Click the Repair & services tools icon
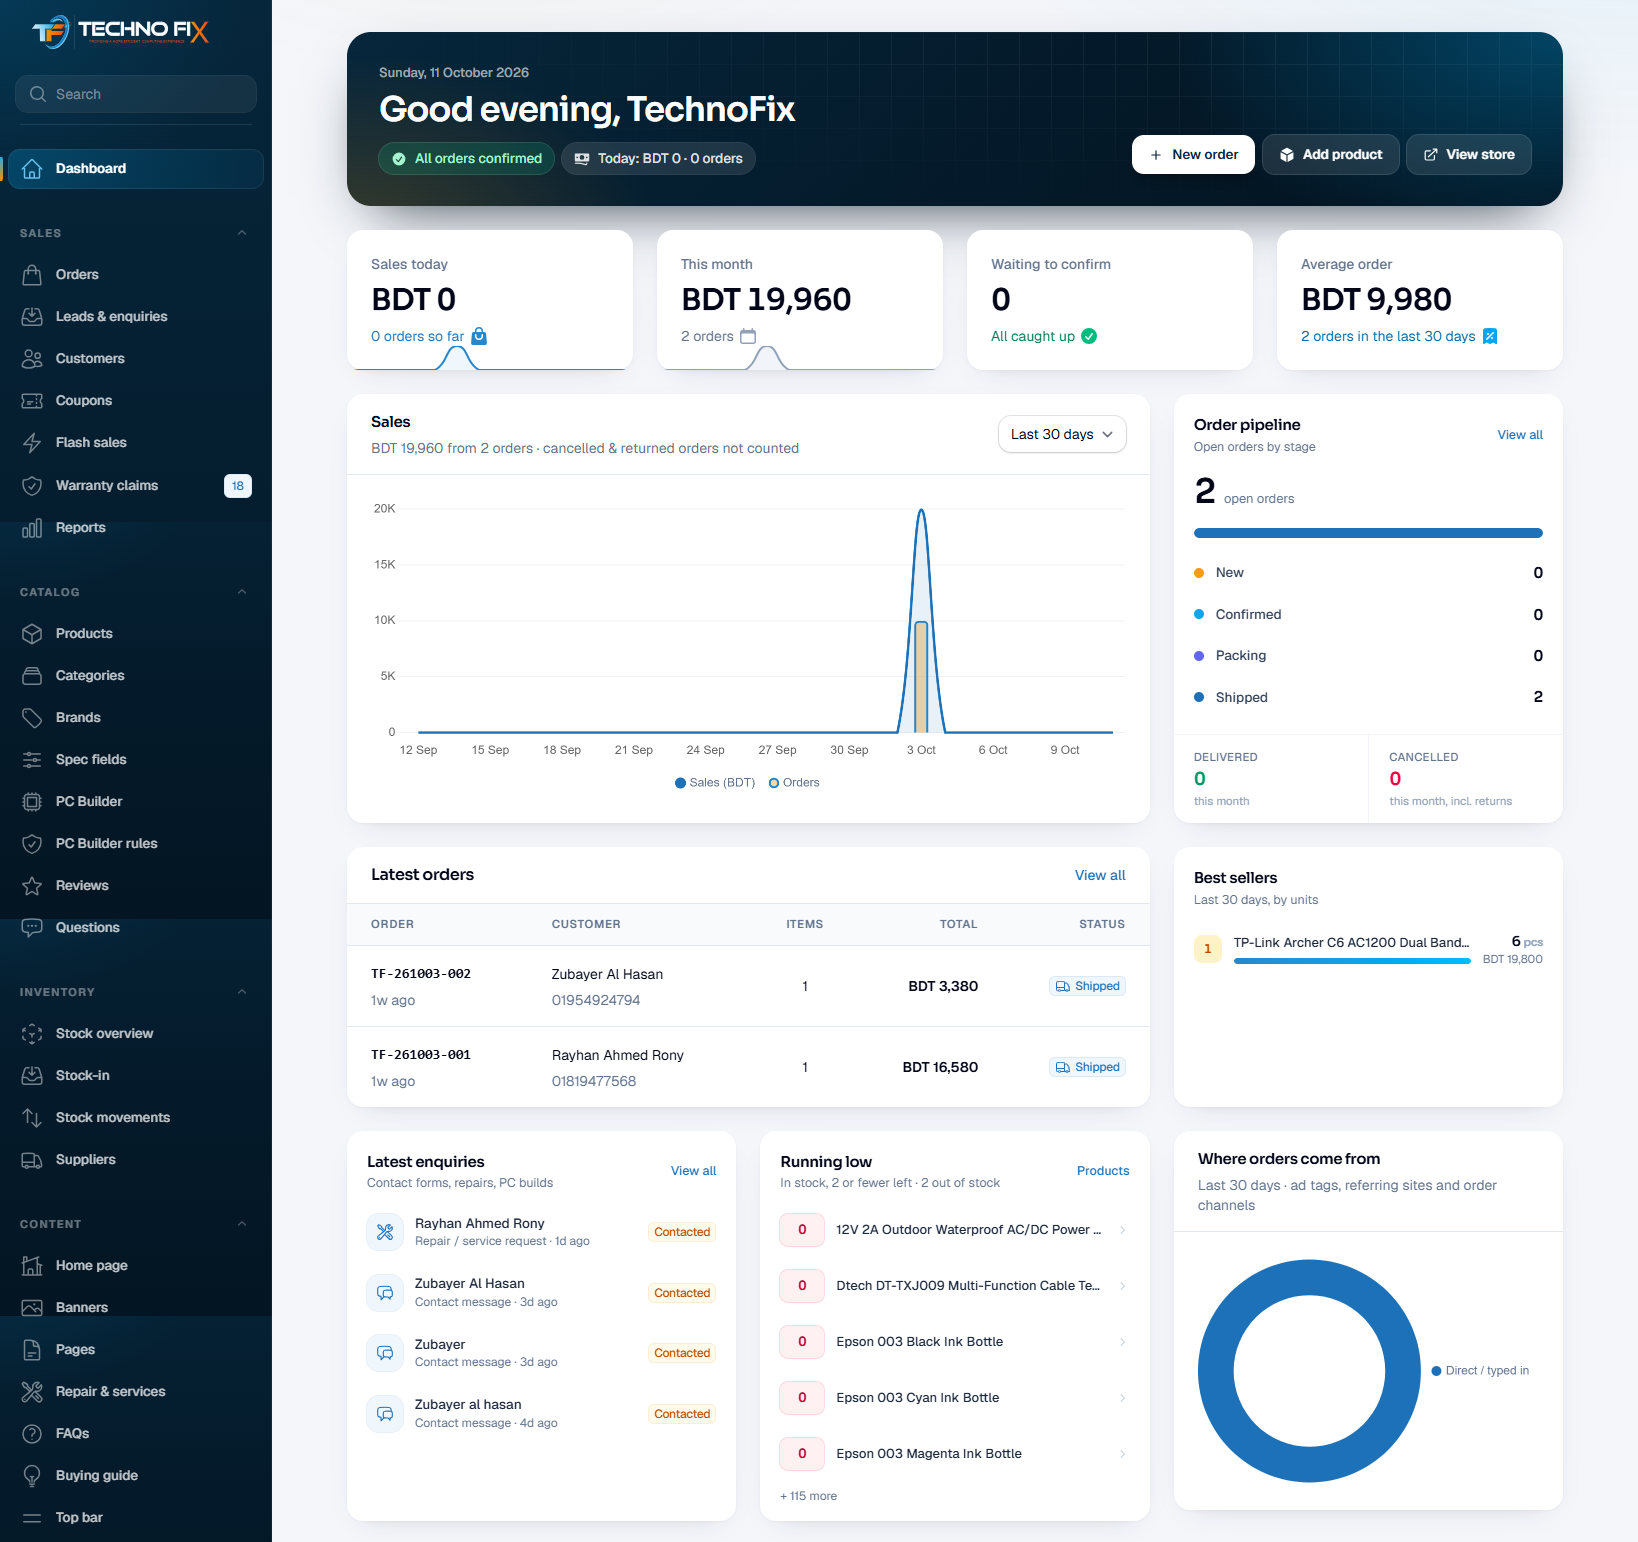The height and width of the screenshot is (1542, 1638). [32, 1392]
